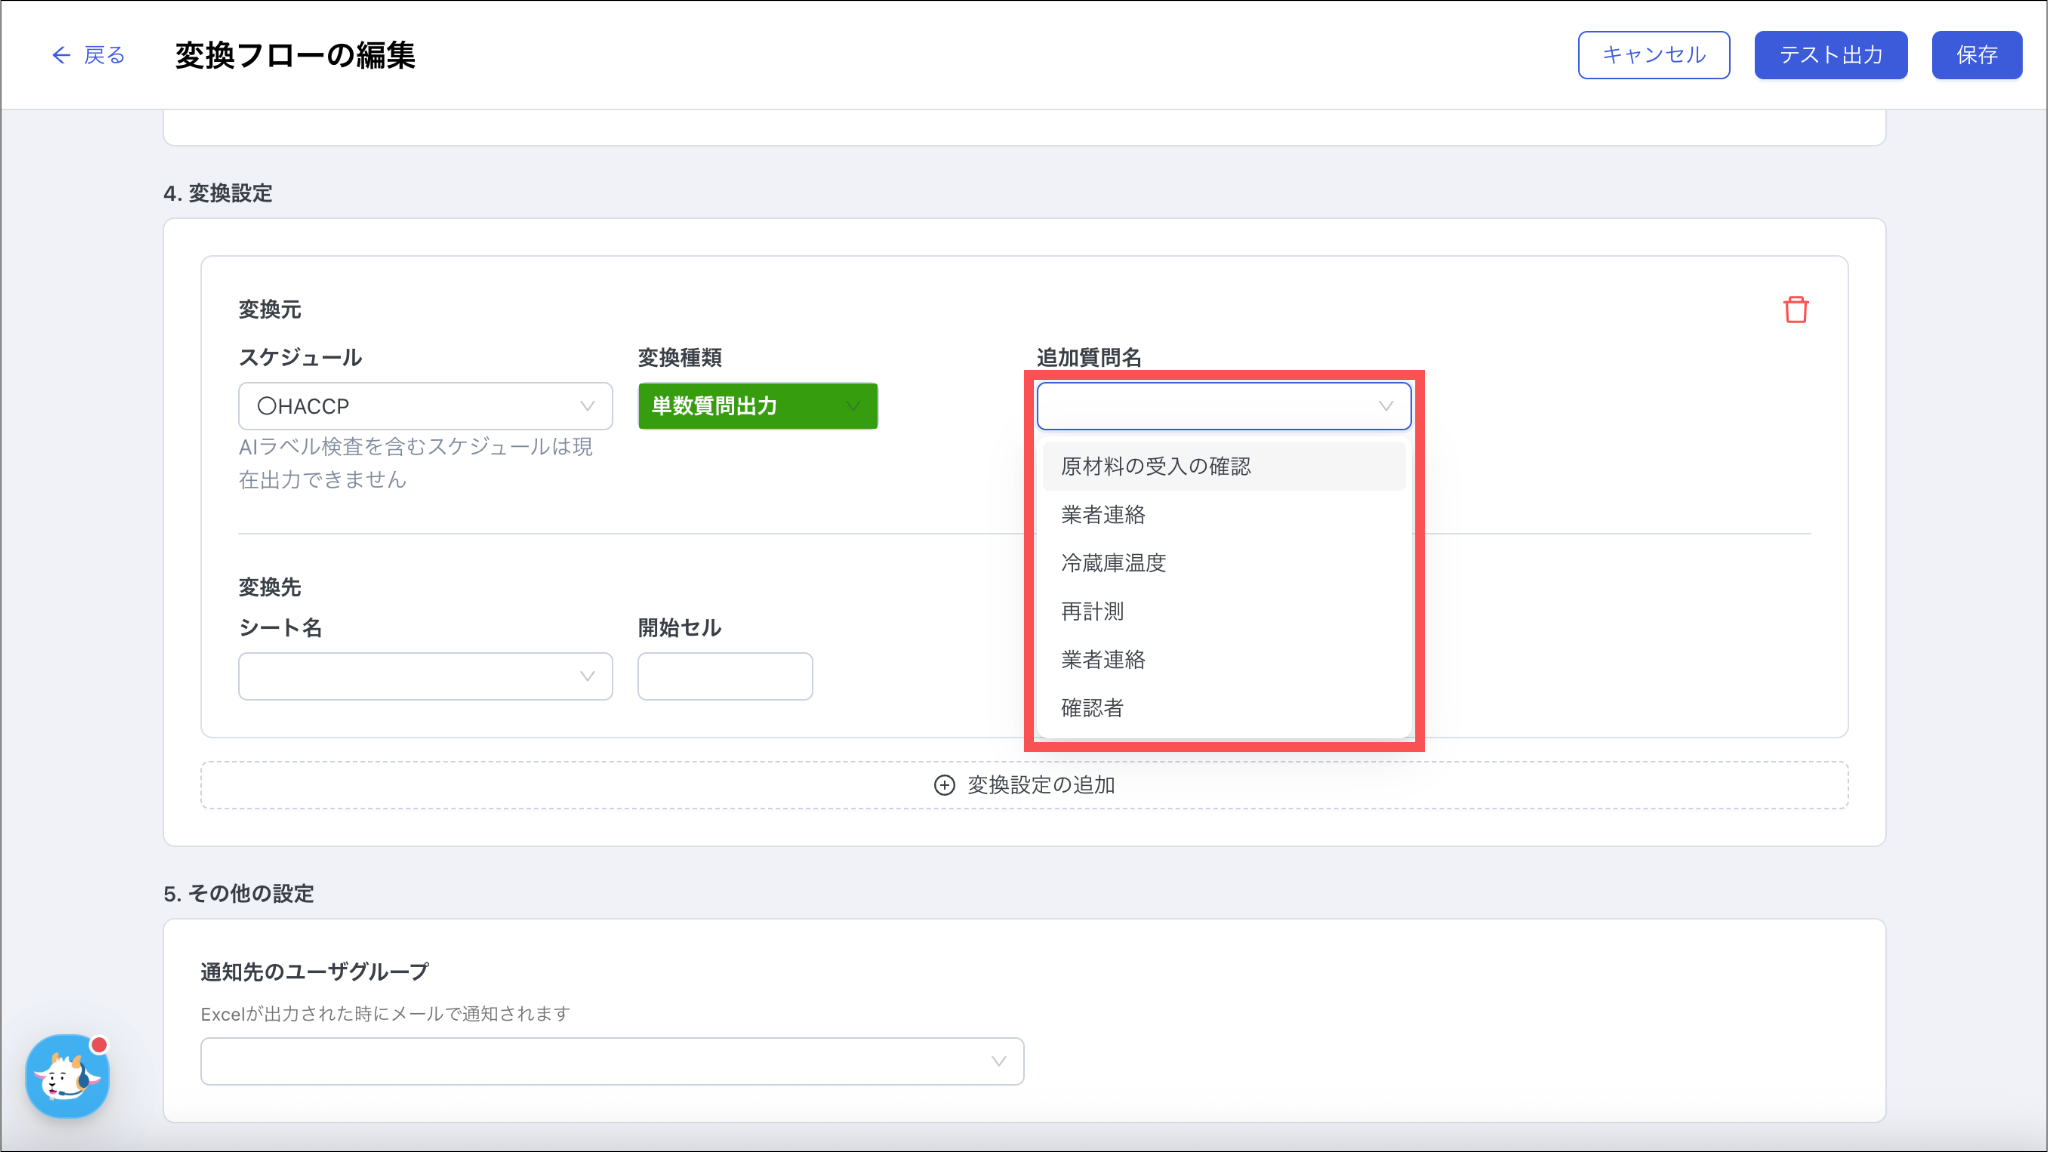Click the plus icon for 変換設定の追加

pos(944,785)
